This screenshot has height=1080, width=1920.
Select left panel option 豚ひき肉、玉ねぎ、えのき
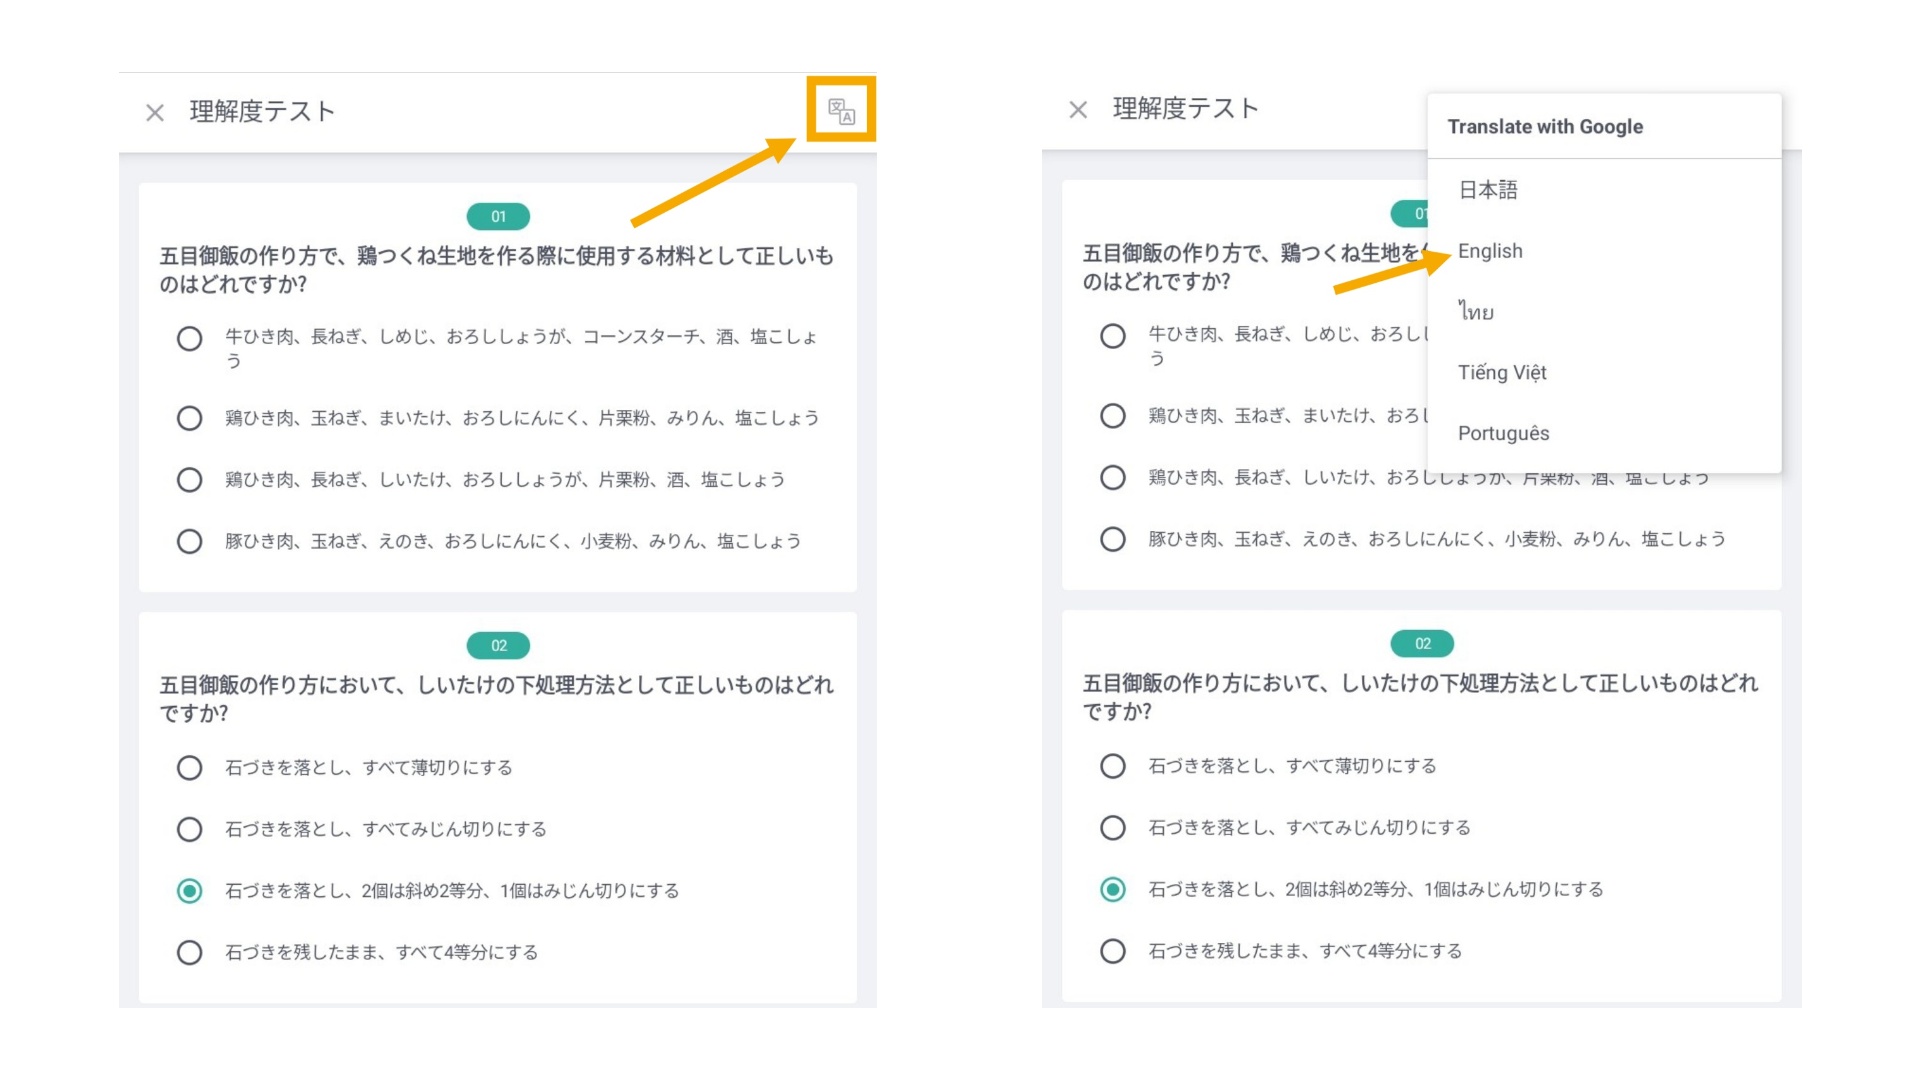tap(190, 541)
